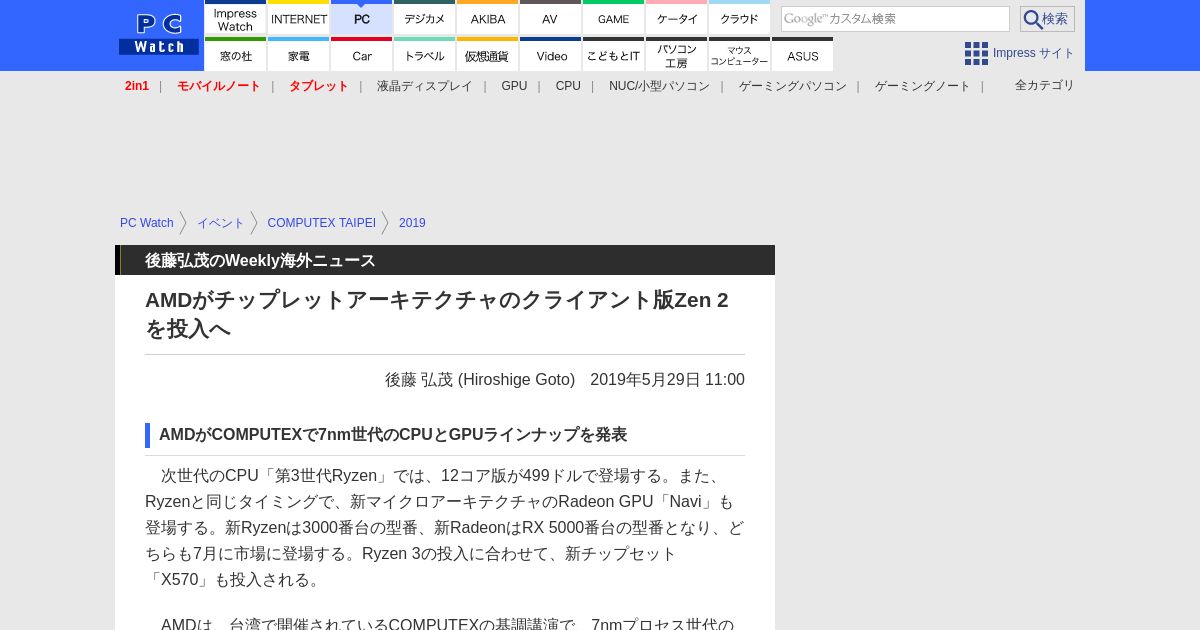Open the AV Watch tab
Screen dimensions: 1200x630
pyautogui.click(x=550, y=18)
